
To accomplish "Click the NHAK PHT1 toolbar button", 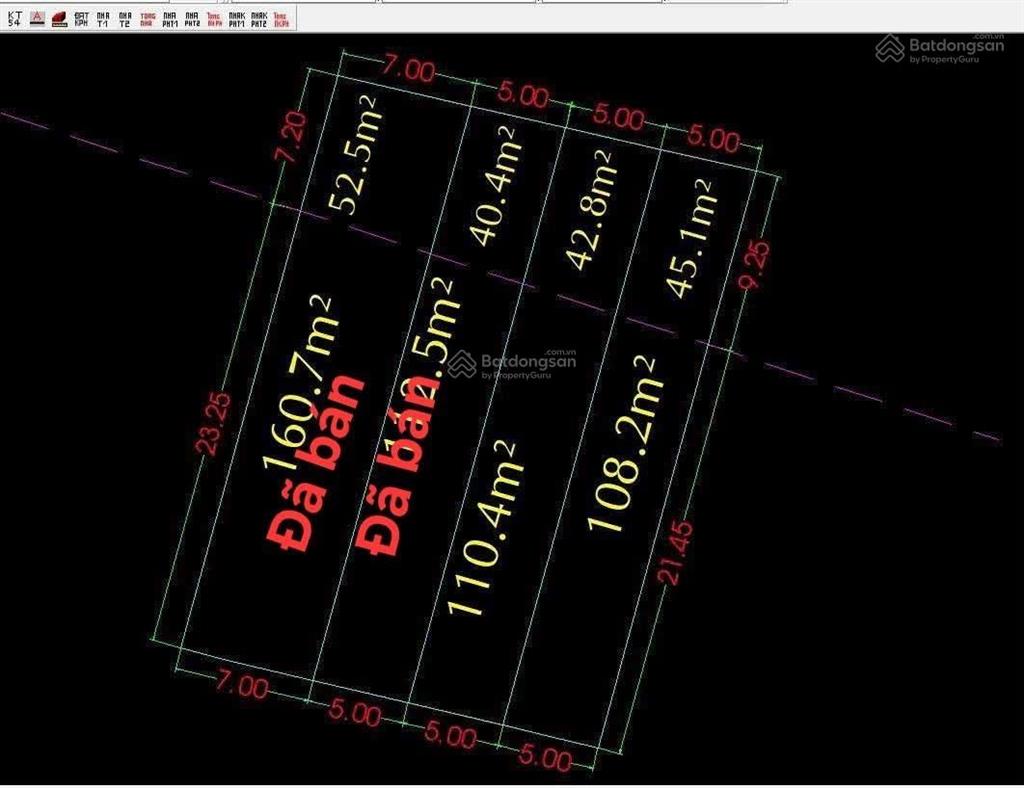I will (236, 18).
